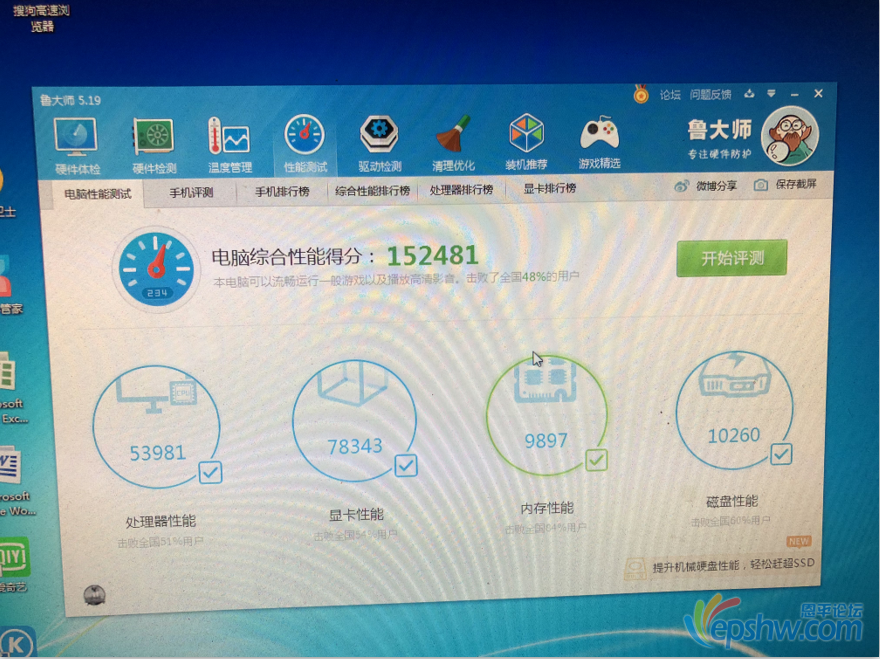Toggle the 内存性能 checkbox
Viewport: 880px width, 659px height.
click(596, 460)
